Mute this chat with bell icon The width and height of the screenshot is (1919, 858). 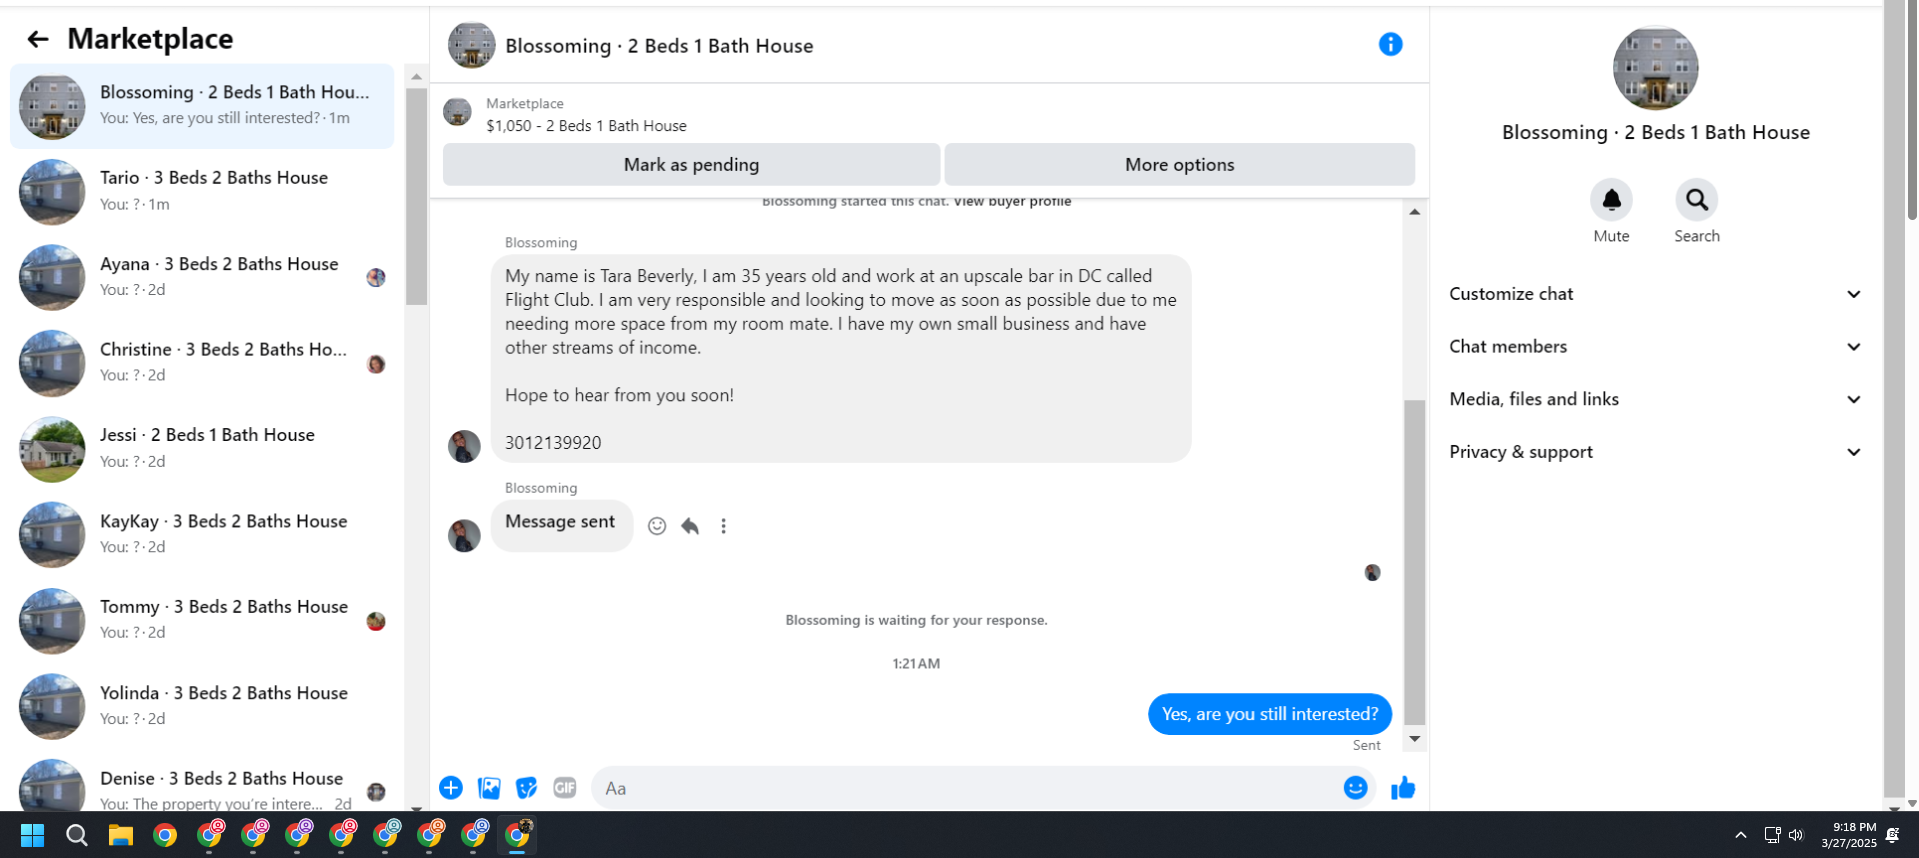1611,200
